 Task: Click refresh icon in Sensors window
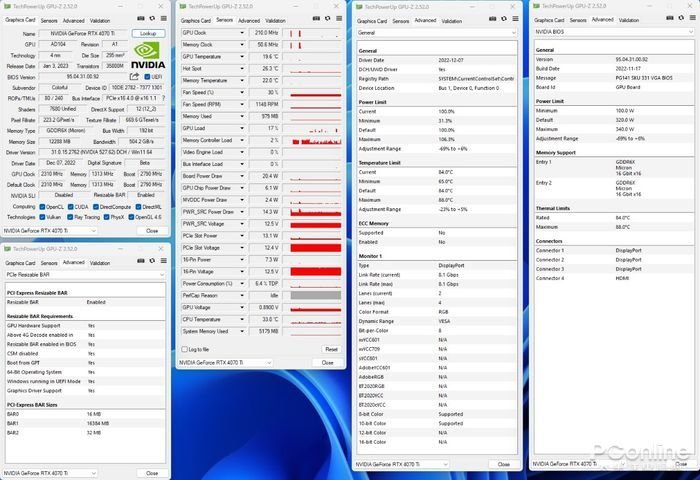click(x=328, y=19)
